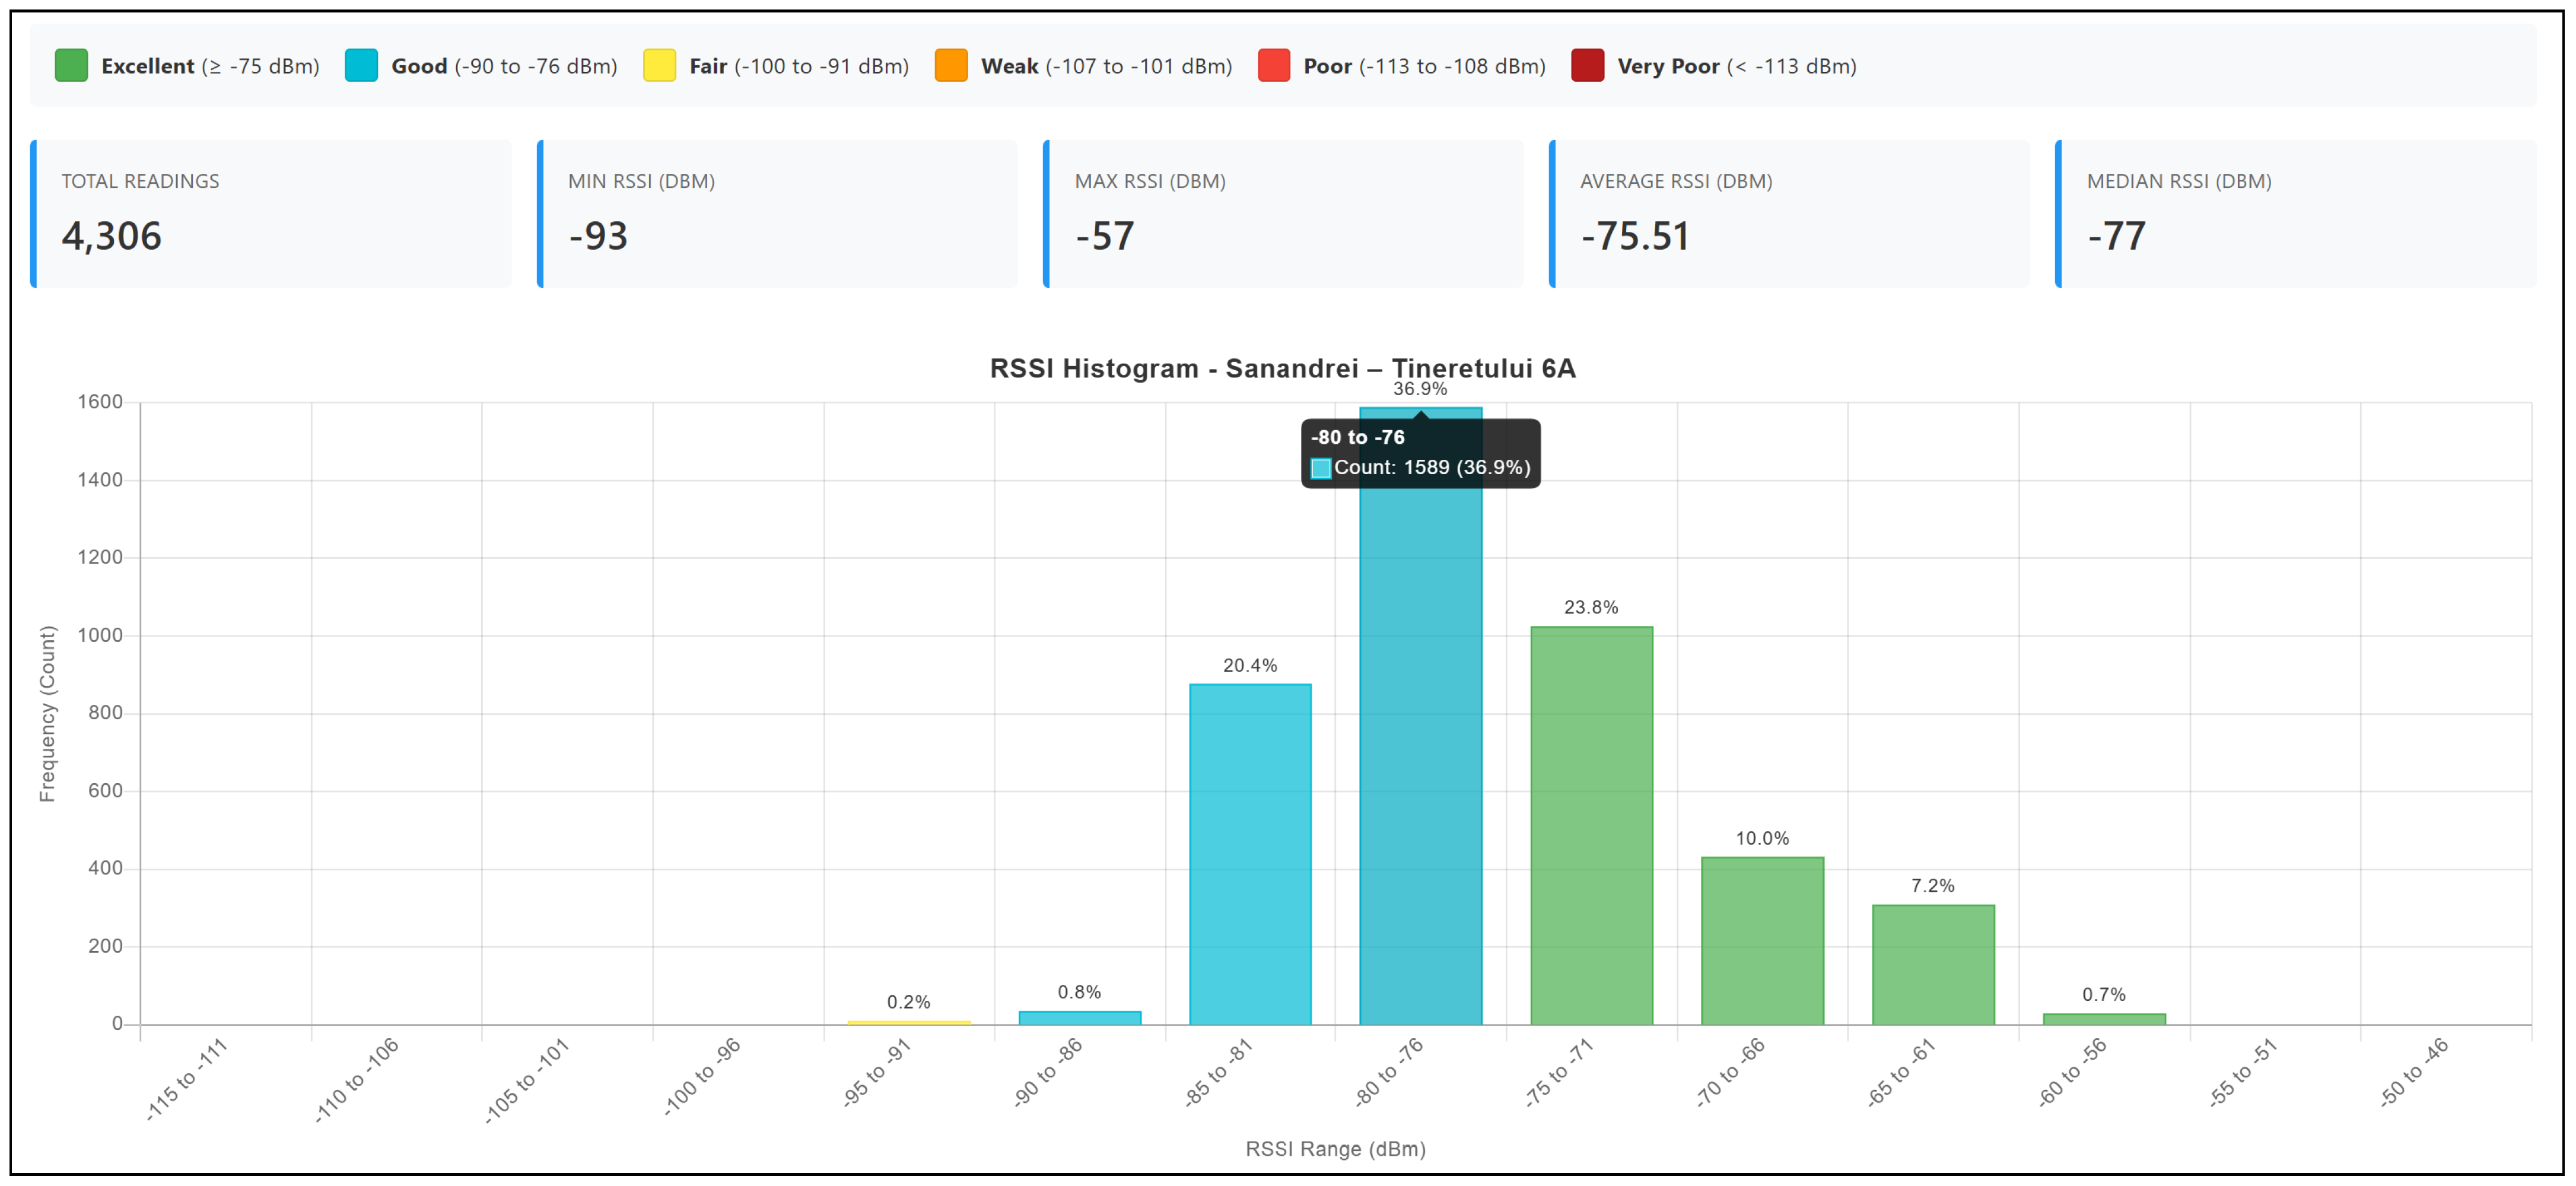Select the Median RSSI -77 card
2576x1186 pixels.
pos(2296,214)
